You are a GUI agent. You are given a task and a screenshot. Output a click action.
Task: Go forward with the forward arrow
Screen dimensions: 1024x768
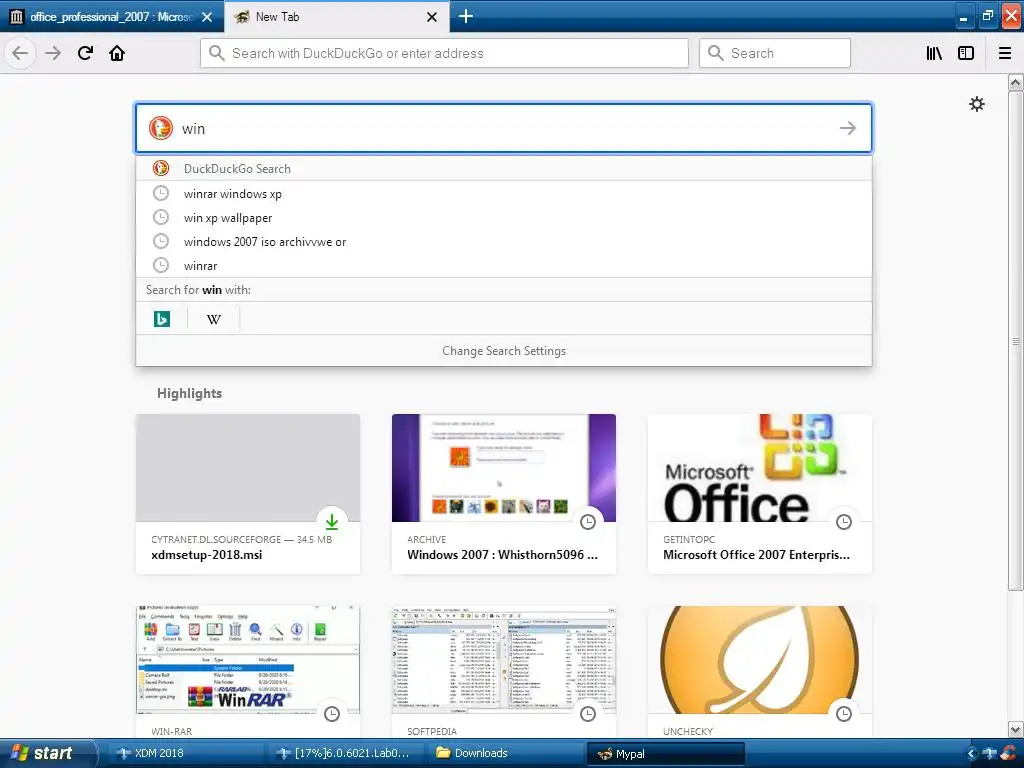[53, 53]
